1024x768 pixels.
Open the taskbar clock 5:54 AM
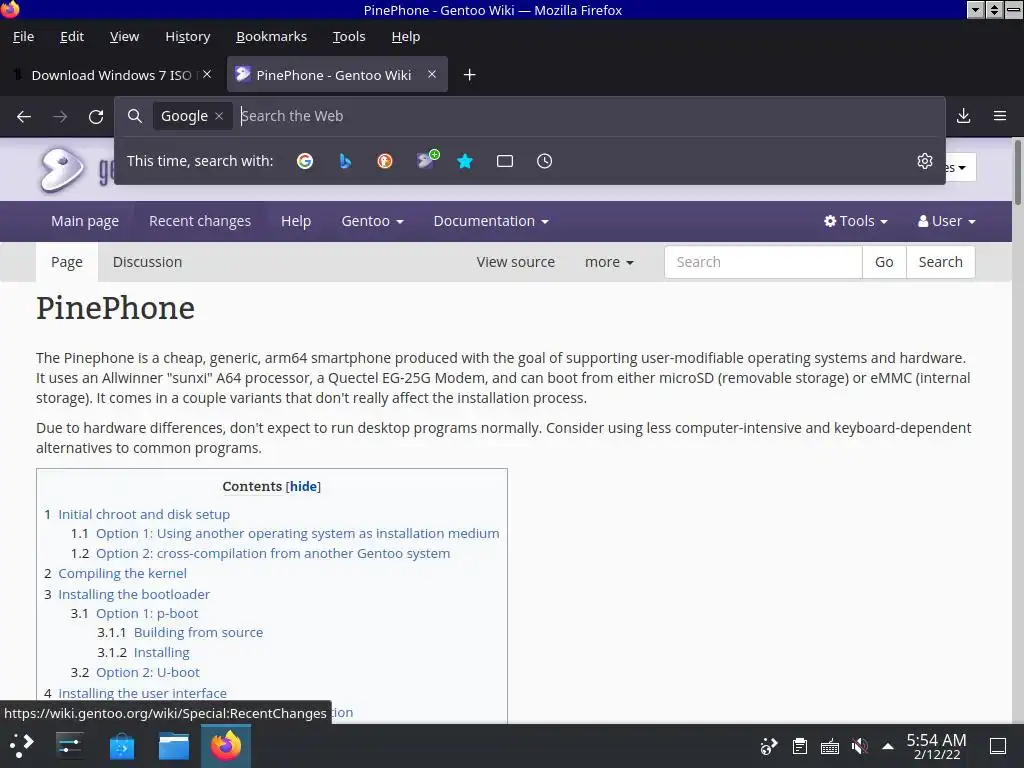coord(936,746)
